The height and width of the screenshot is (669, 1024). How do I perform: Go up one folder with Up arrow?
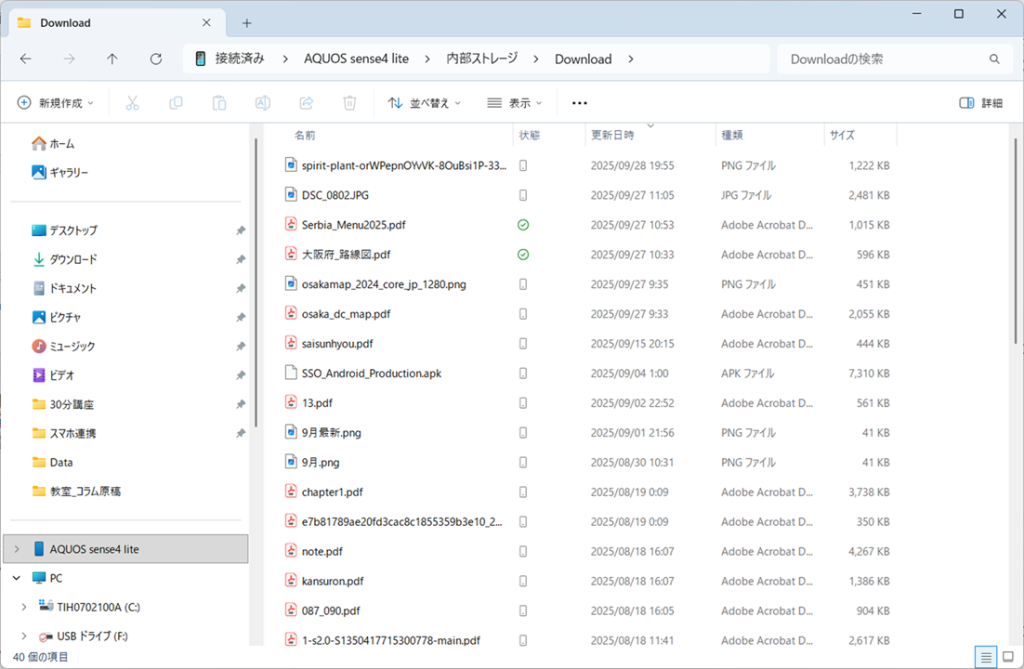(x=112, y=59)
